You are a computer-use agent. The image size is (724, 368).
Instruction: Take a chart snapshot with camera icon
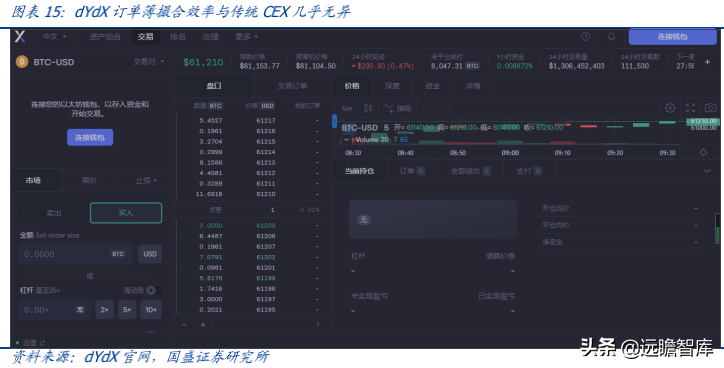[711, 108]
